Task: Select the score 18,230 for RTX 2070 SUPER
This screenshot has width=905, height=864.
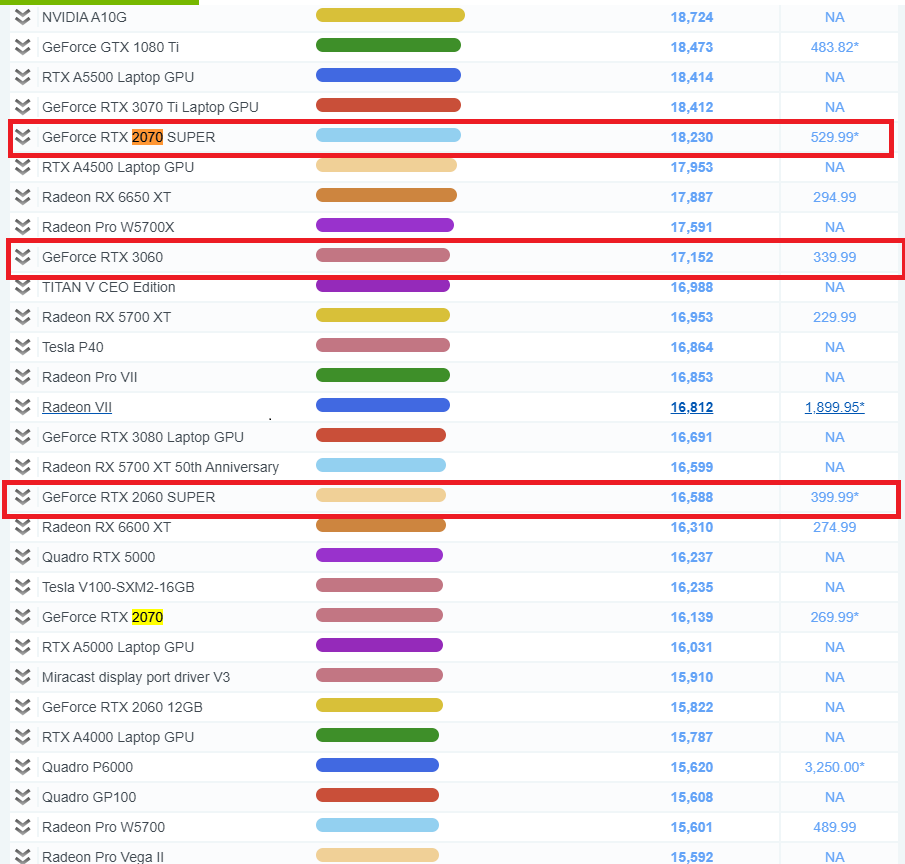Action: (x=691, y=137)
